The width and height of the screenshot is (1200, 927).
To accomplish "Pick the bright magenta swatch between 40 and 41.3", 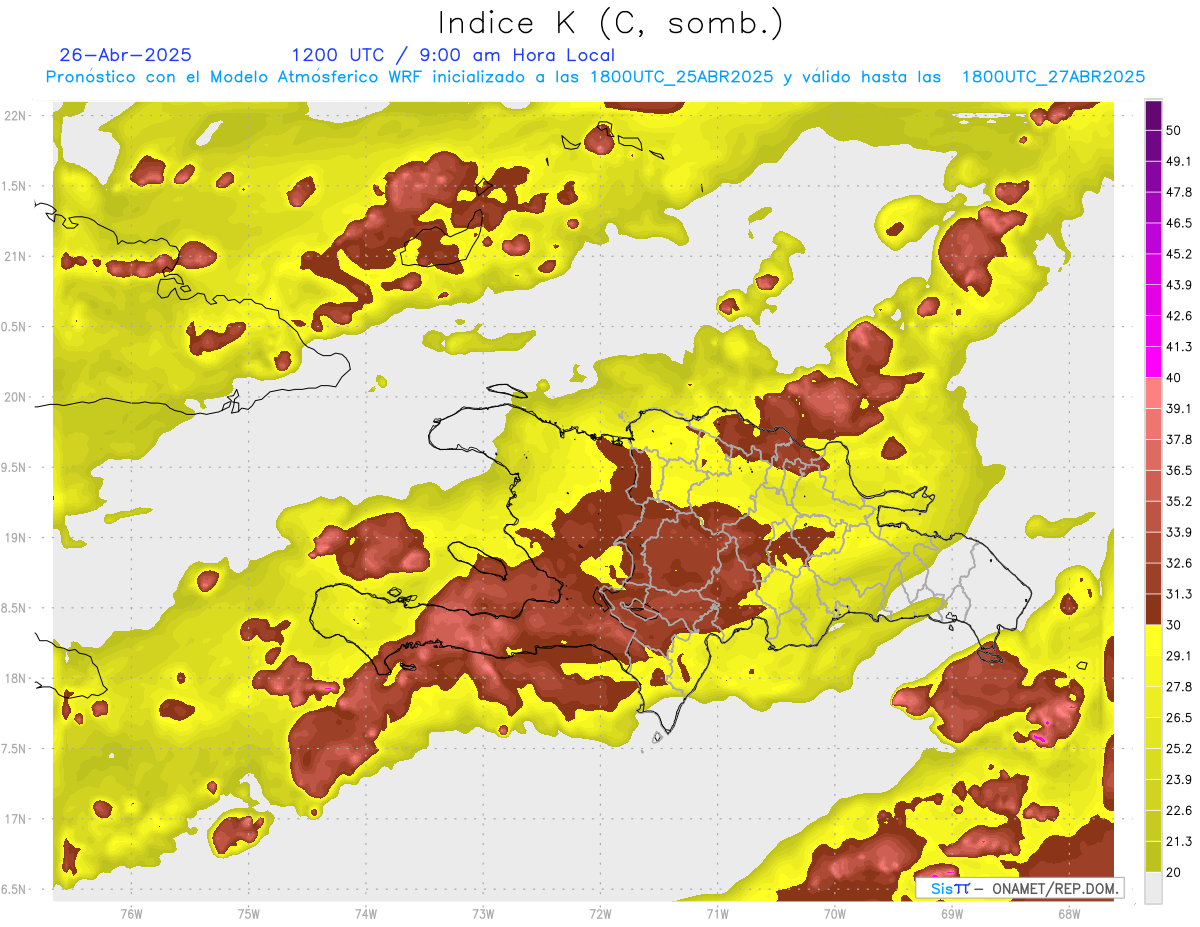I will 1153,362.
